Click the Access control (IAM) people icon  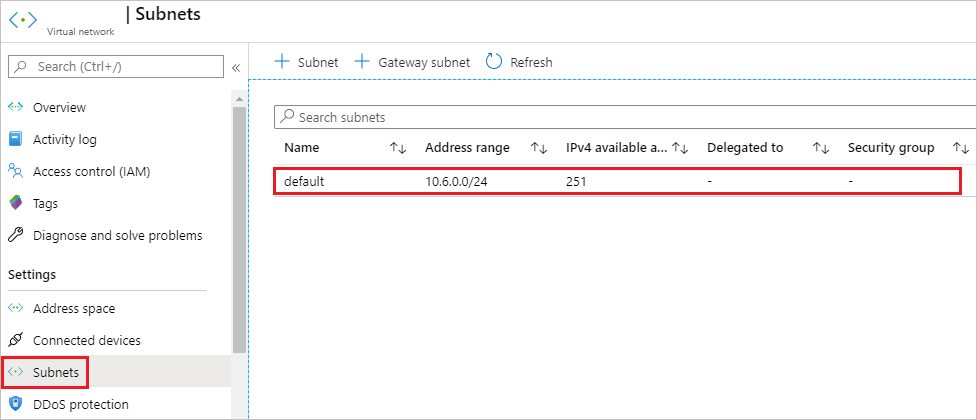tap(16, 171)
